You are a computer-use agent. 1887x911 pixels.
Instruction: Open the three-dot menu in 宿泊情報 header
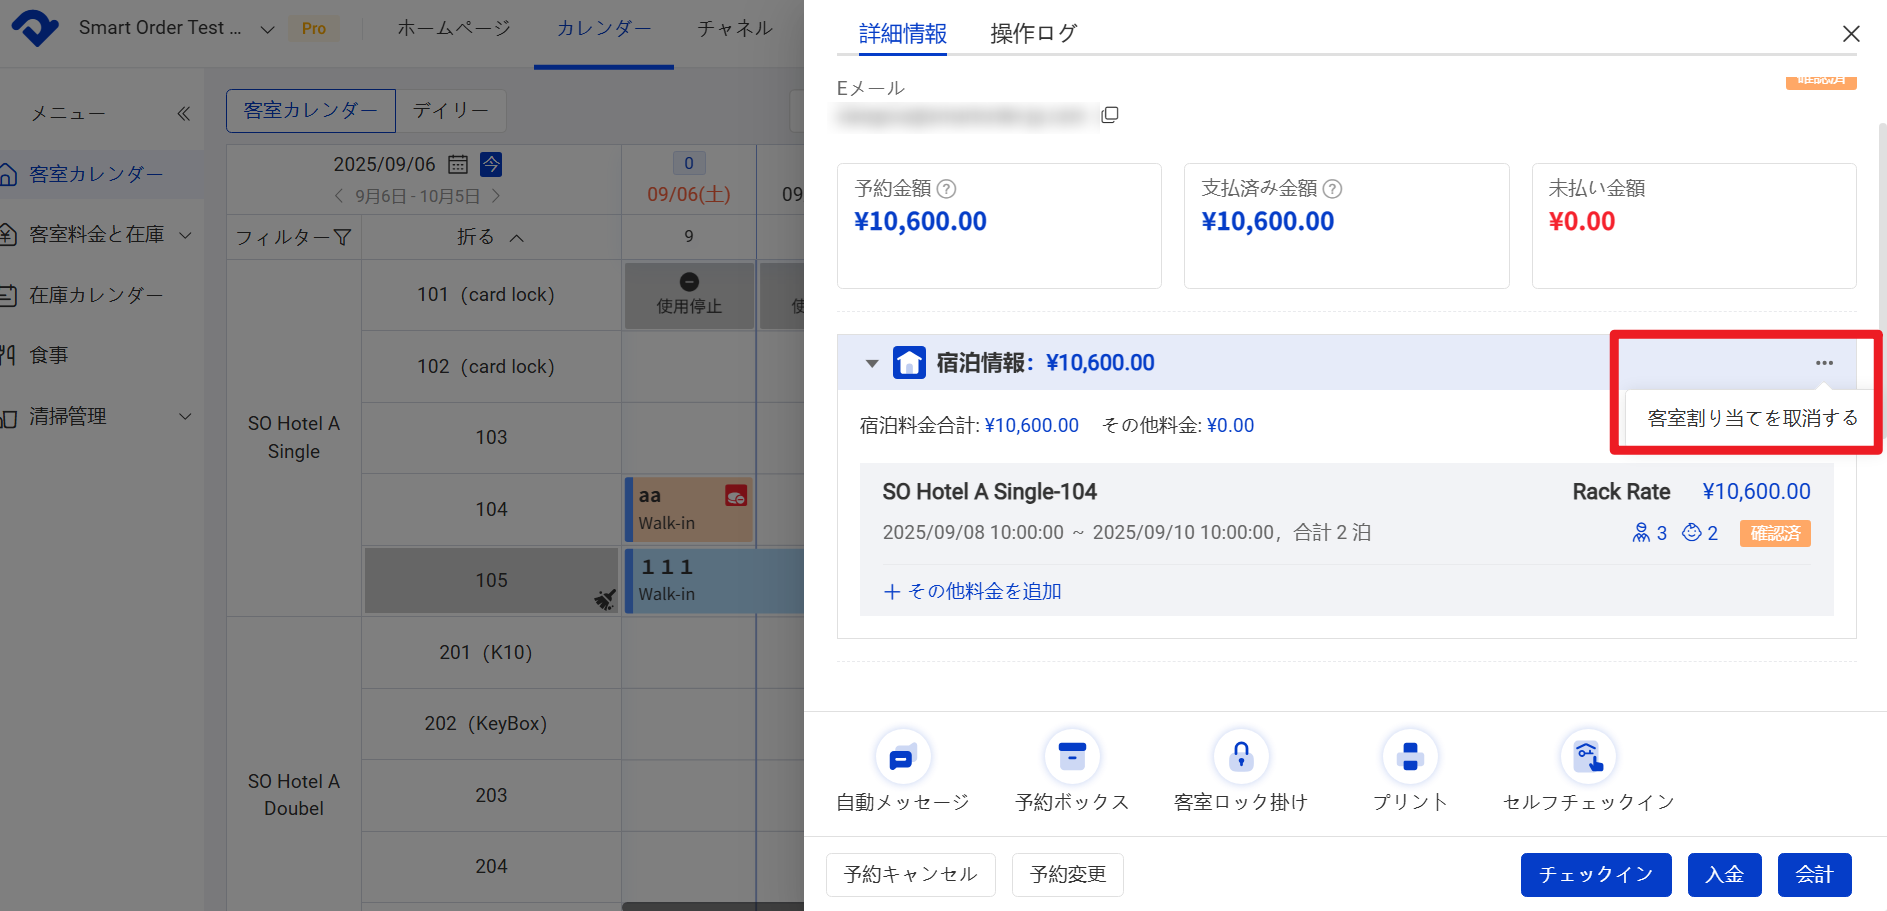coord(1824,363)
